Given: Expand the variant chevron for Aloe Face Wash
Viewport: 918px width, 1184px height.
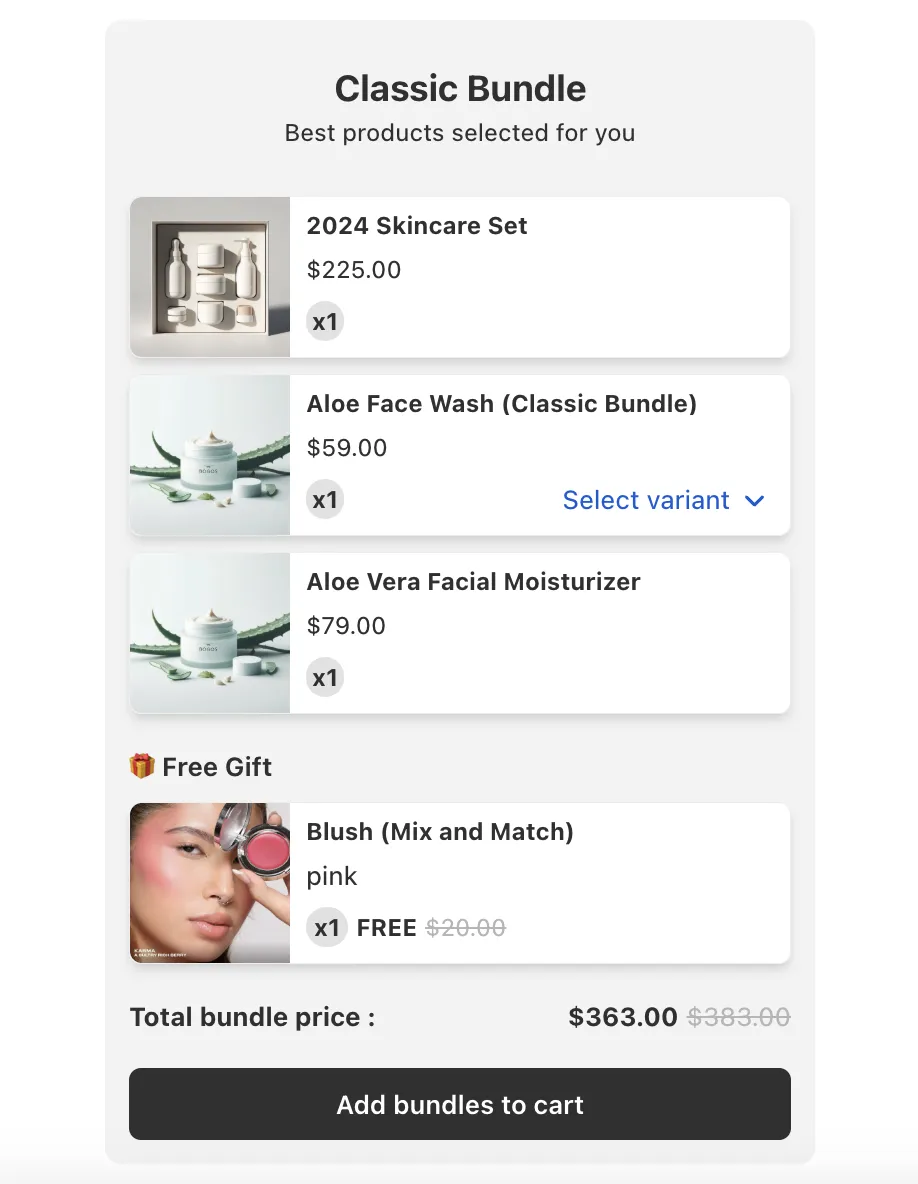Looking at the screenshot, I should click(x=755, y=501).
